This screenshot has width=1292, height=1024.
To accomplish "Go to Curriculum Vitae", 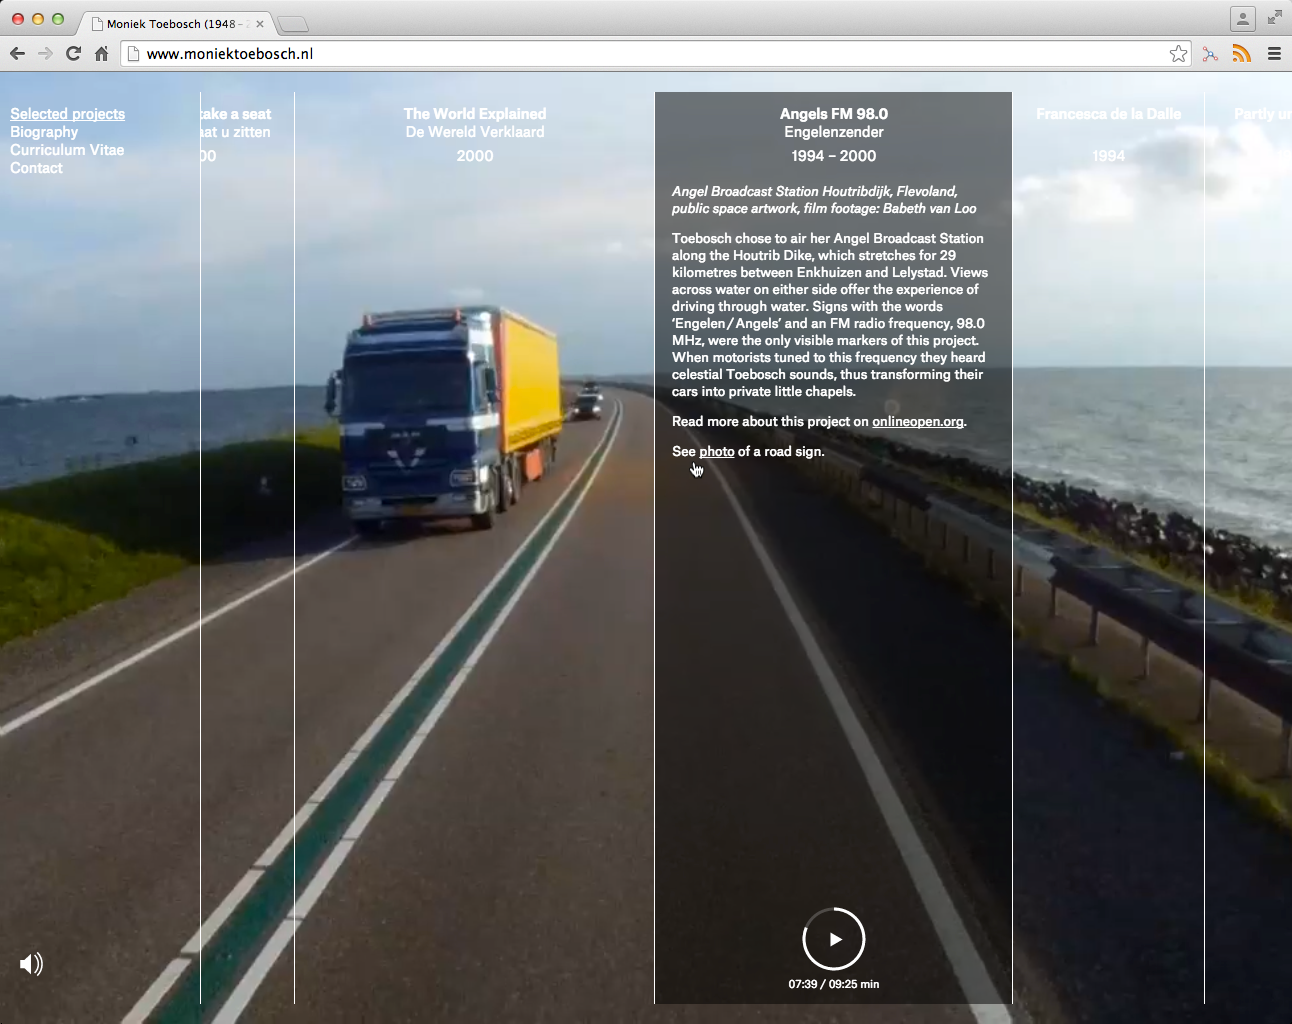I will (x=67, y=150).
